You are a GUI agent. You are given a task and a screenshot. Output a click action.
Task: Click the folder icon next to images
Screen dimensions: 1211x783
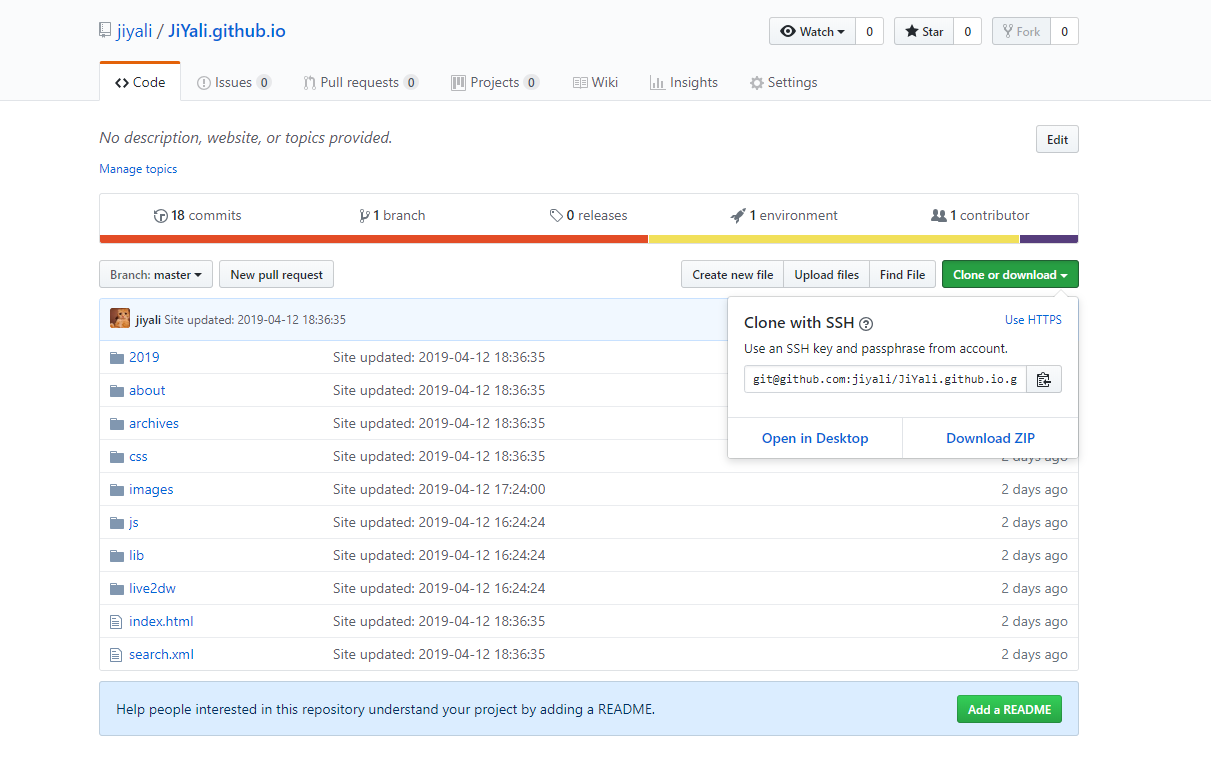pyautogui.click(x=116, y=489)
